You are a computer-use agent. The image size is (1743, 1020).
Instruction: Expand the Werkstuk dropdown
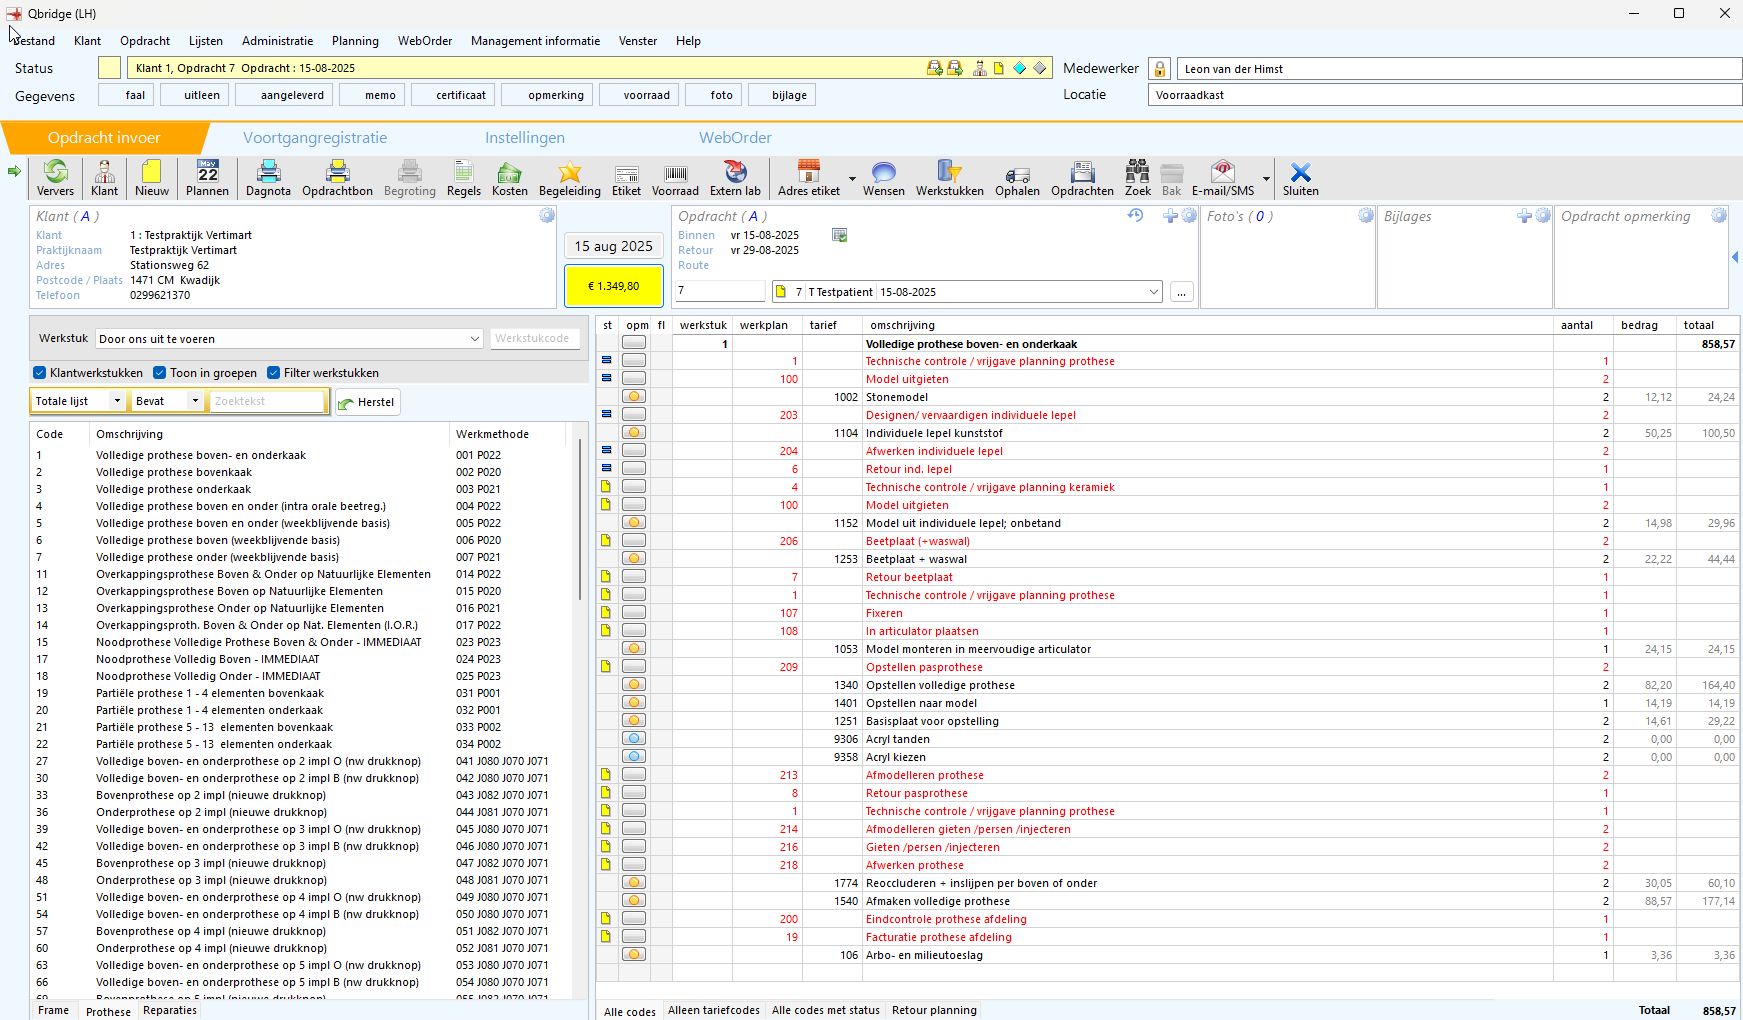pyautogui.click(x=475, y=339)
